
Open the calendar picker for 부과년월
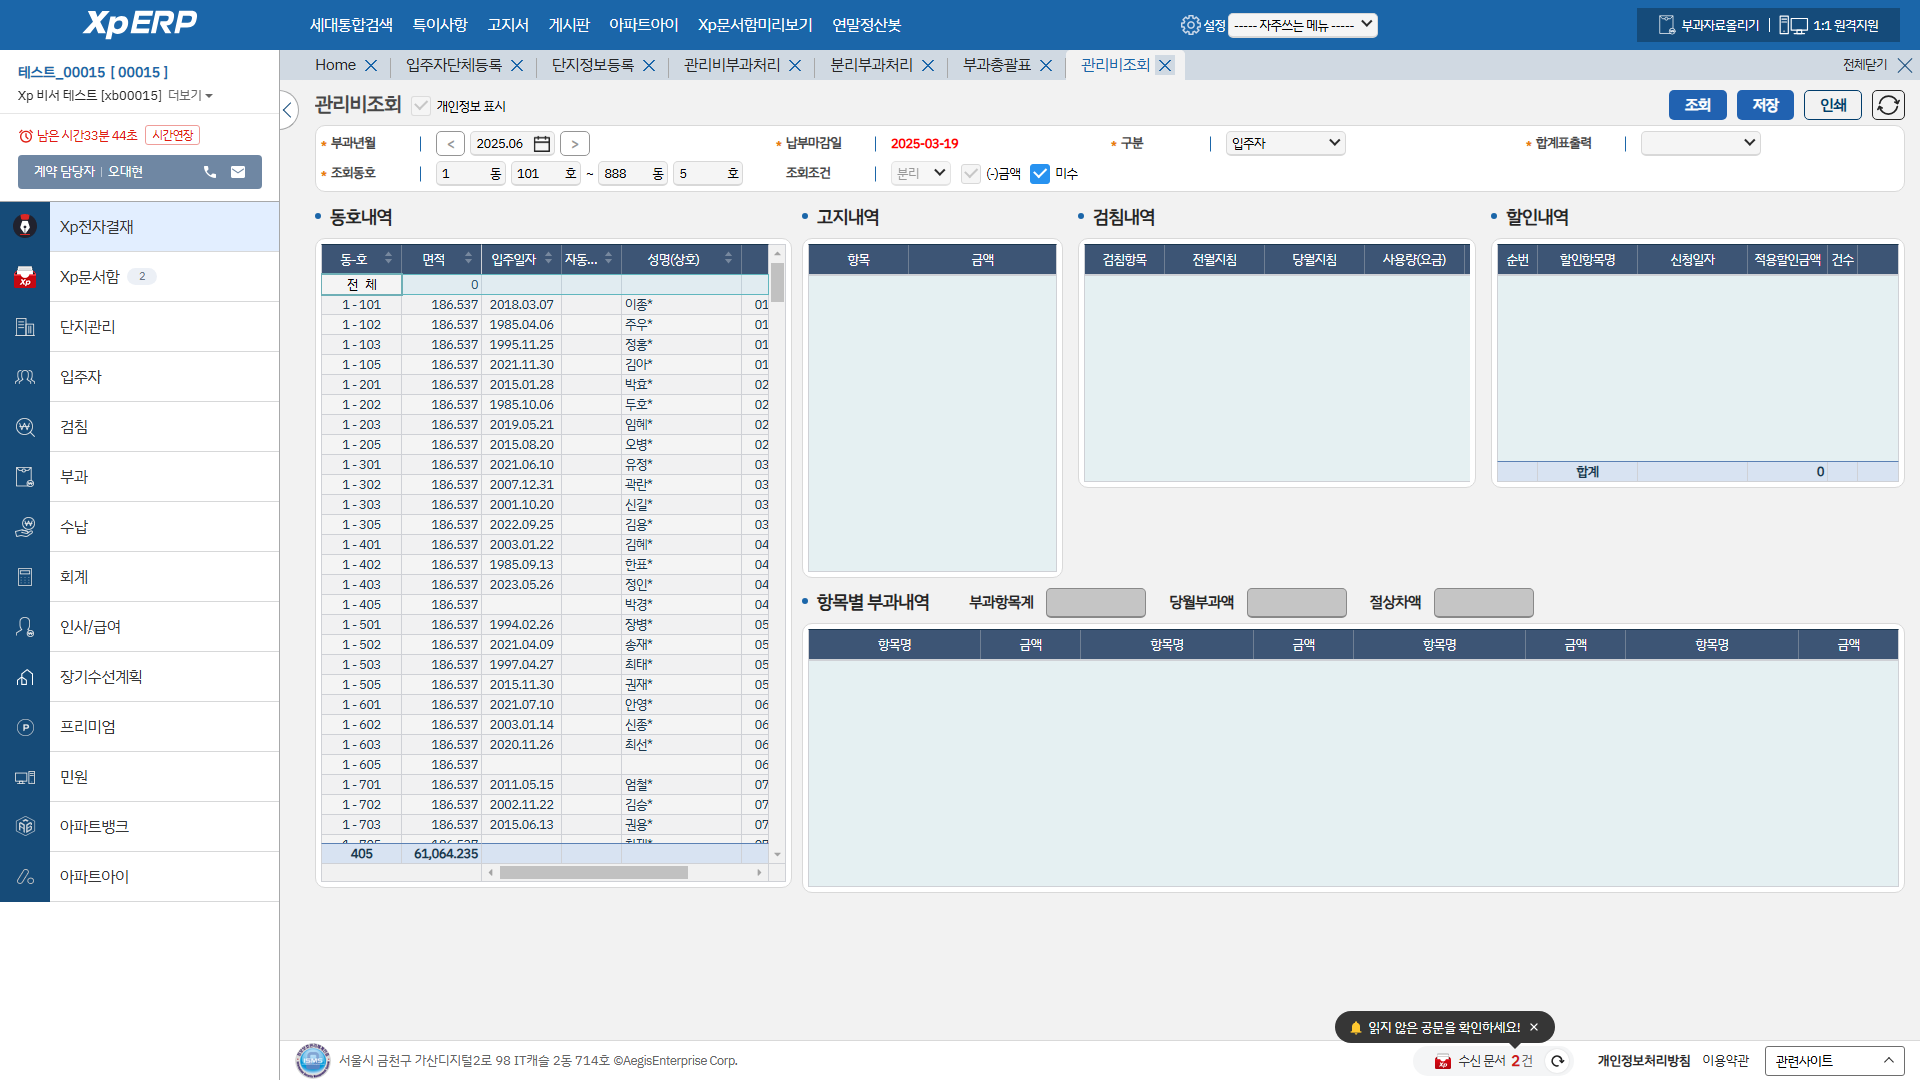542,144
